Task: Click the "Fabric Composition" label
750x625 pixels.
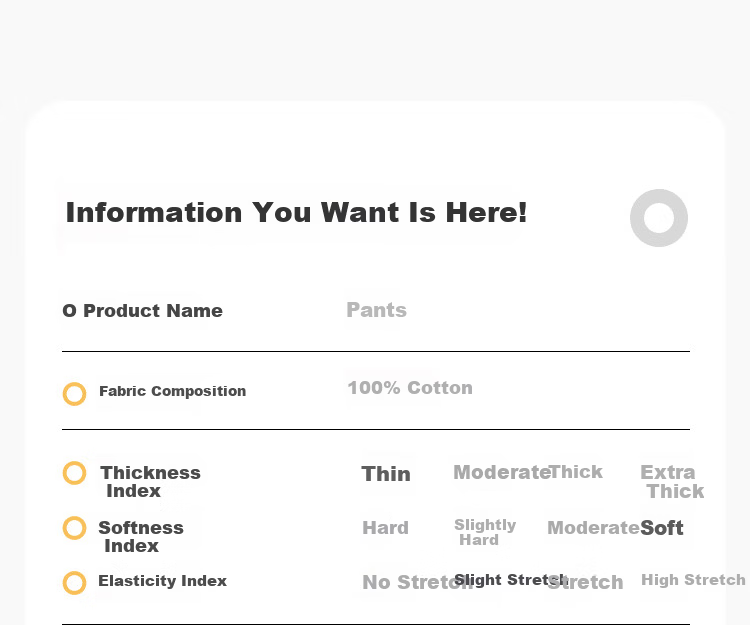Action: [x=173, y=391]
